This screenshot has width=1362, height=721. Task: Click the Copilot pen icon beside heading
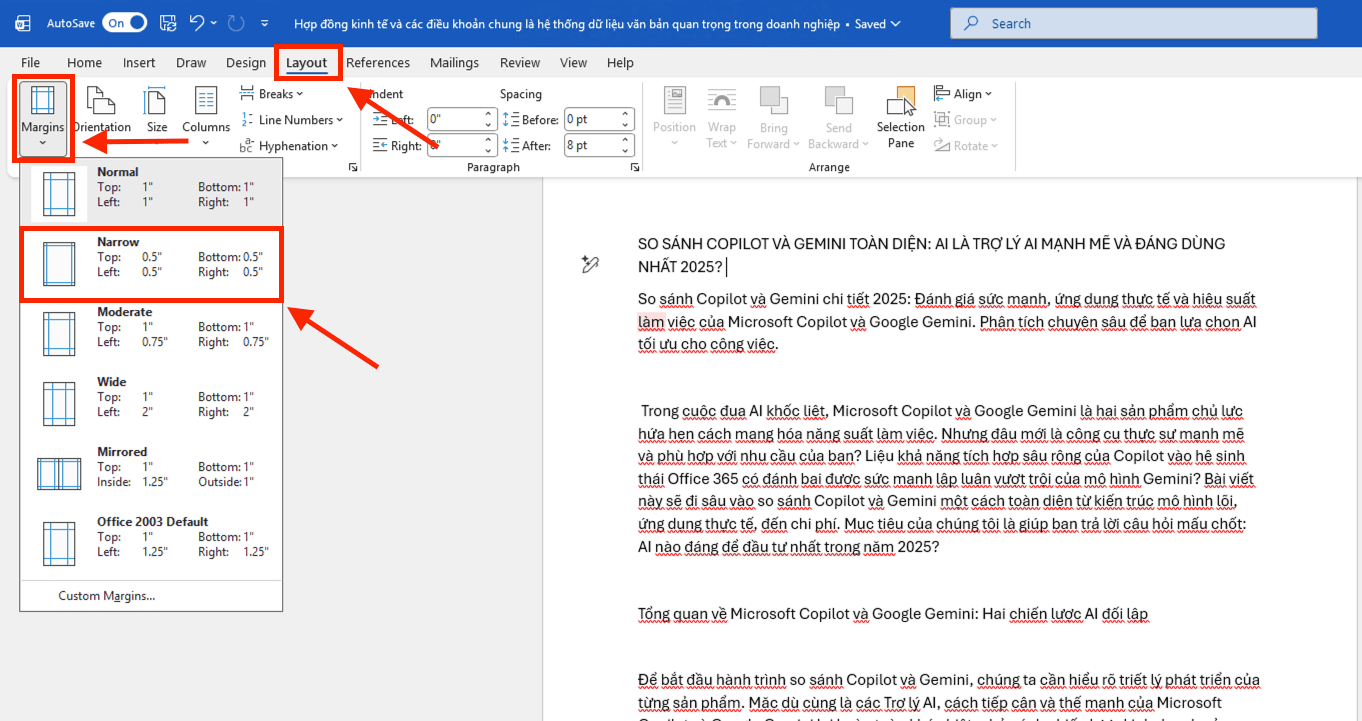(590, 264)
